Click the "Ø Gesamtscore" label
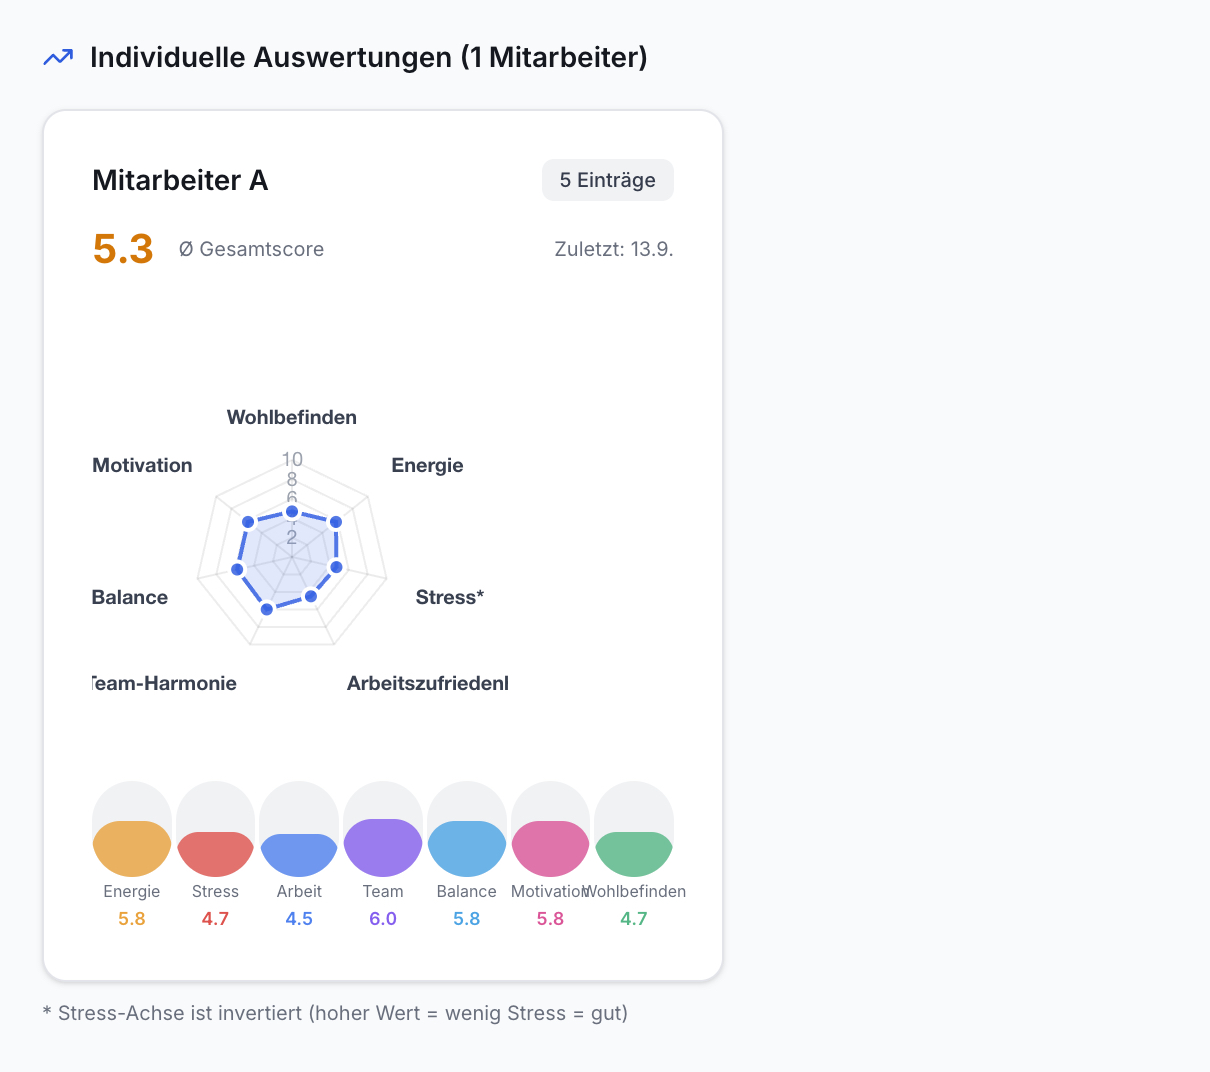Image resolution: width=1210 pixels, height=1072 pixels. click(251, 249)
